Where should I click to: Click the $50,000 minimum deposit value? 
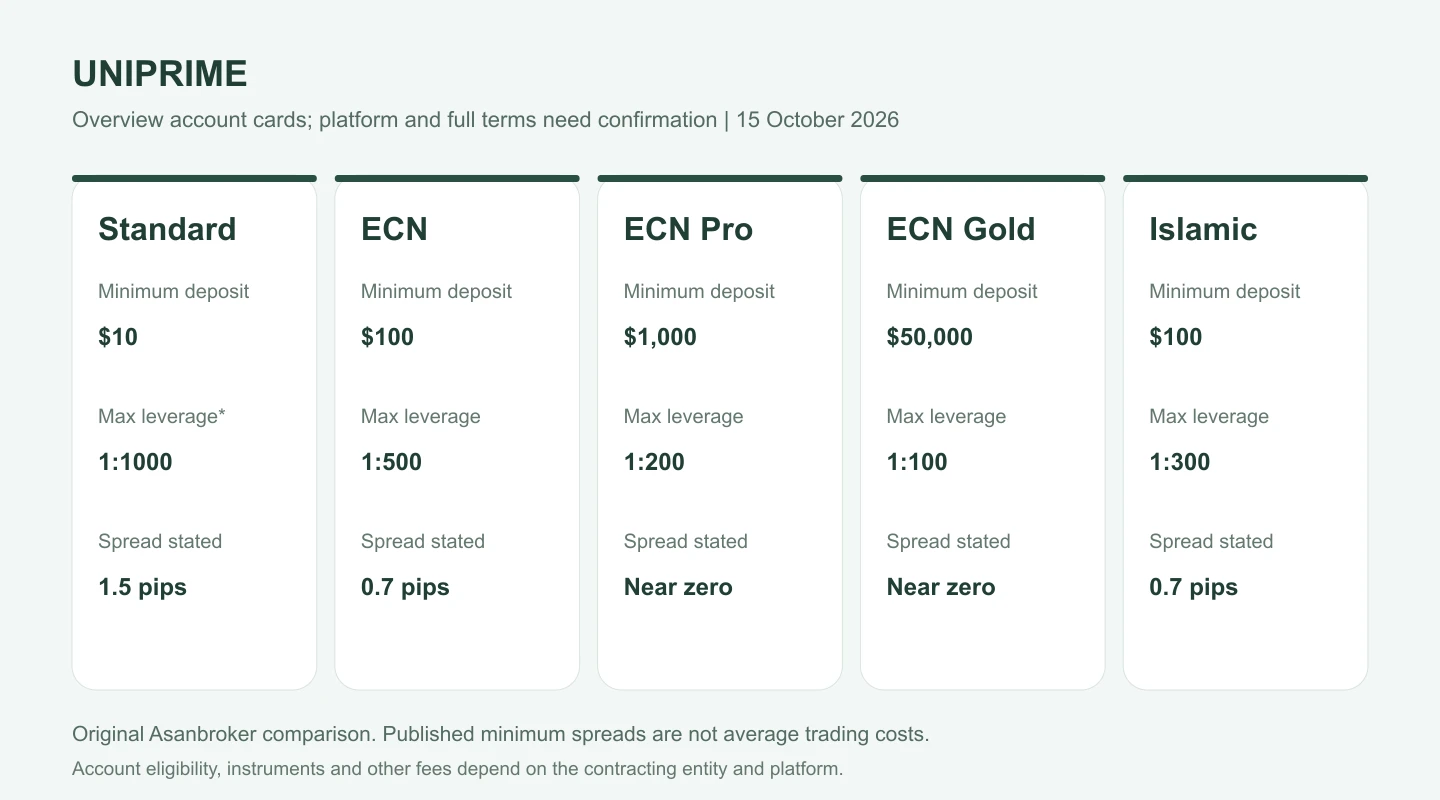(x=930, y=337)
